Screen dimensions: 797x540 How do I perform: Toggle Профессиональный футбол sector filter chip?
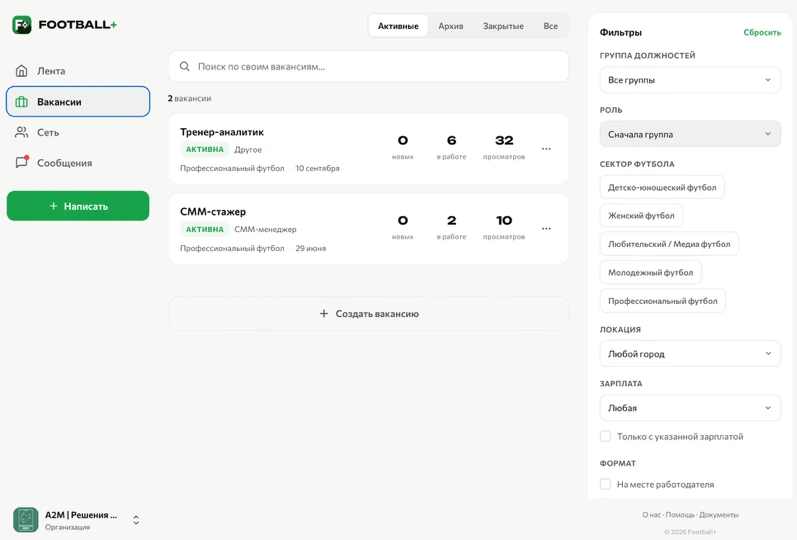click(662, 301)
